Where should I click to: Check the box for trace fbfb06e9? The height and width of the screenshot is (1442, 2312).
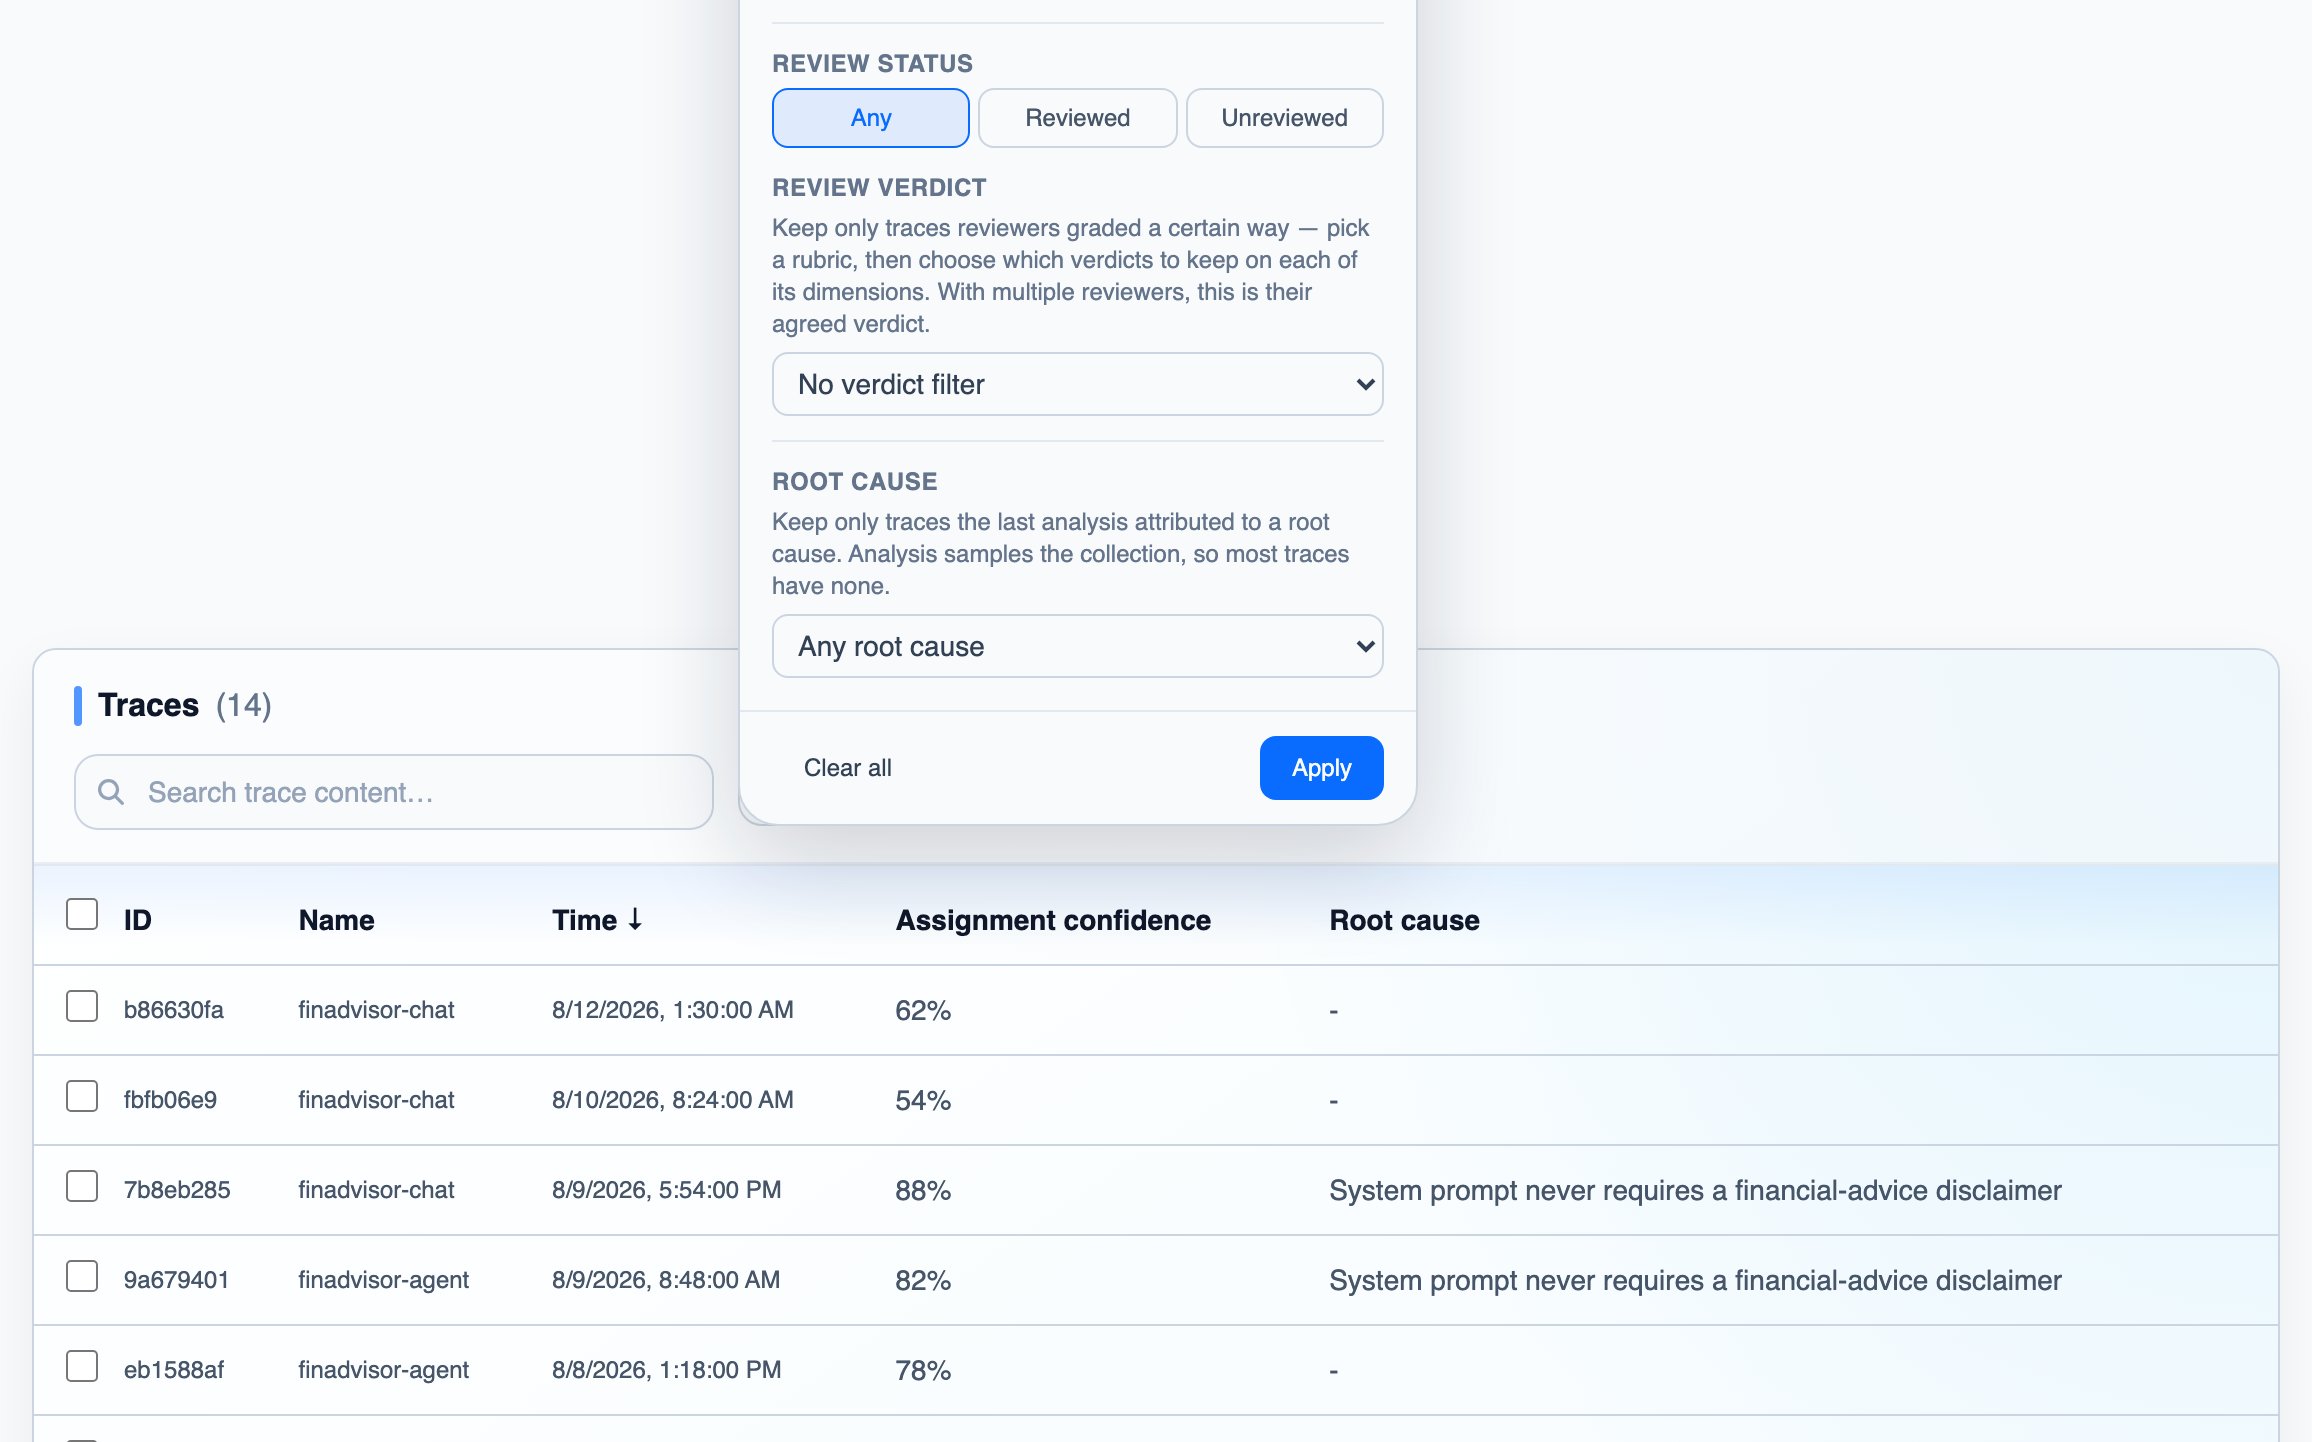(x=82, y=1096)
